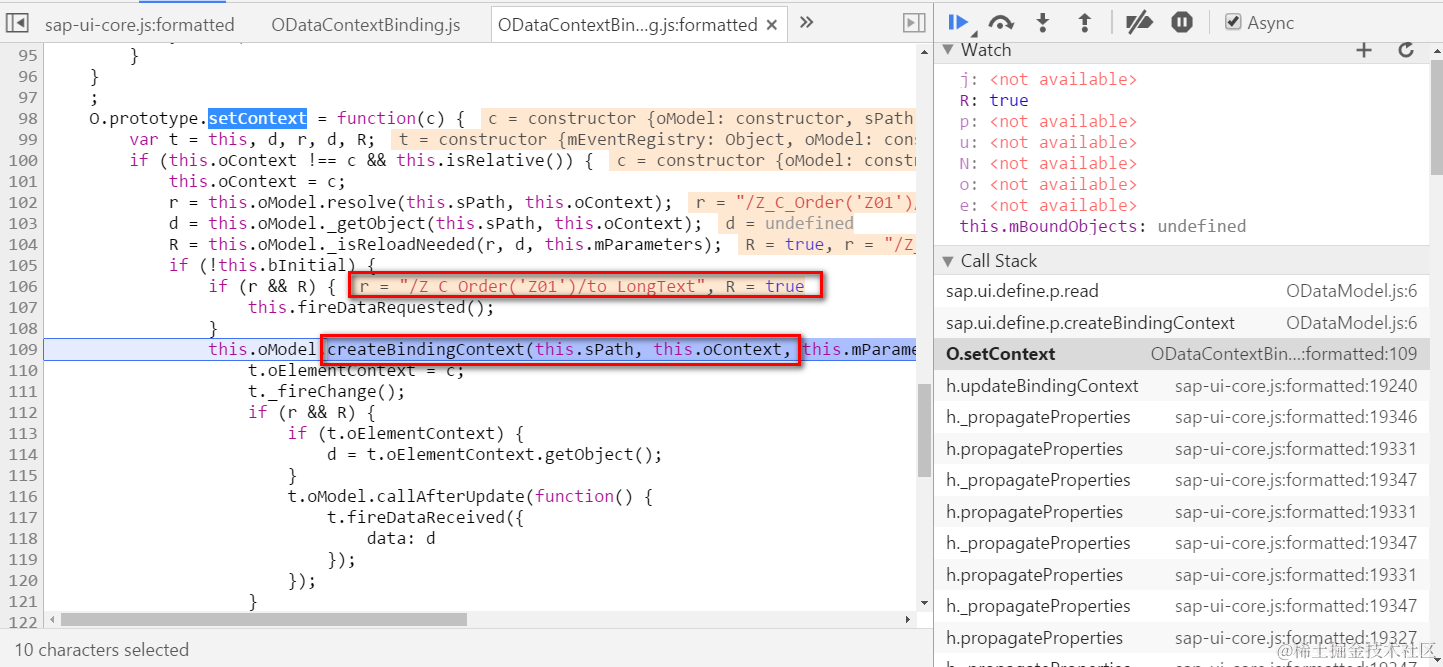
Task: Open sap-ui-core.js:formatted:19240 source link
Action: (1296, 386)
